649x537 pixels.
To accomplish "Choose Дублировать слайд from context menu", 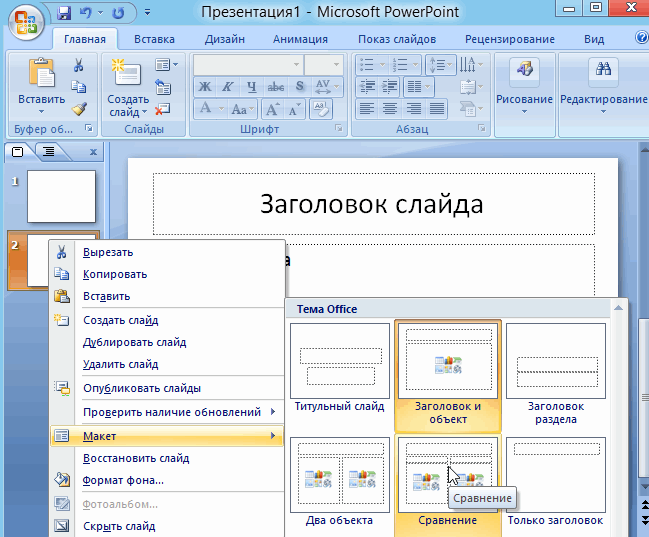I will pyautogui.click(x=134, y=342).
